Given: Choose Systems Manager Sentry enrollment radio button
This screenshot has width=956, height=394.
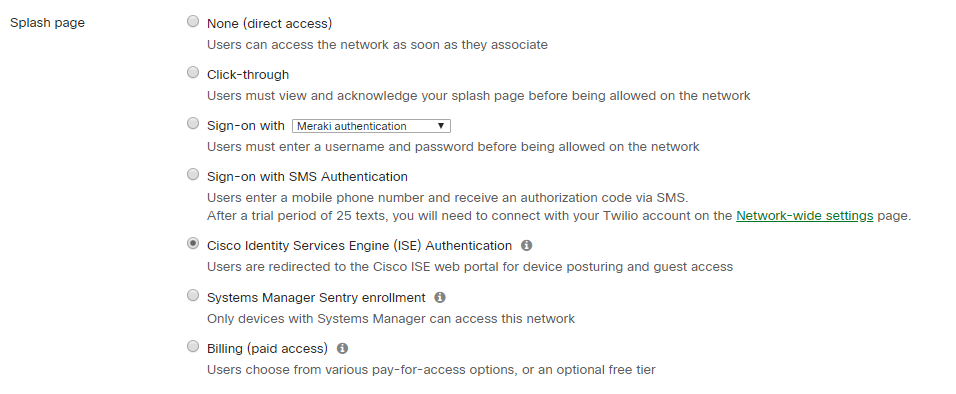Looking at the screenshot, I should click(x=193, y=296).
